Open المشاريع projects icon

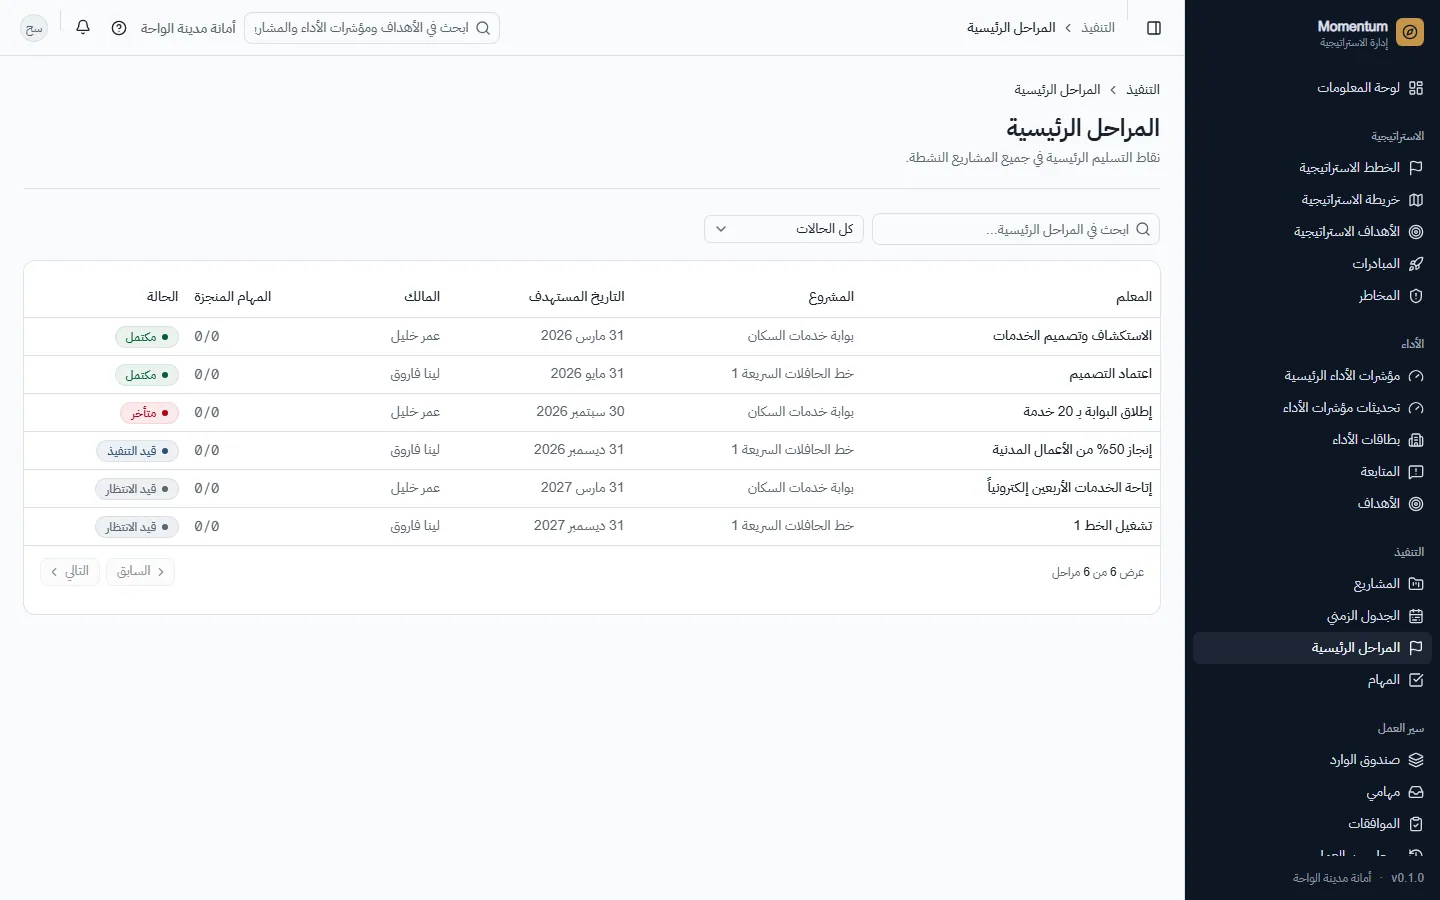(1416, 584)
